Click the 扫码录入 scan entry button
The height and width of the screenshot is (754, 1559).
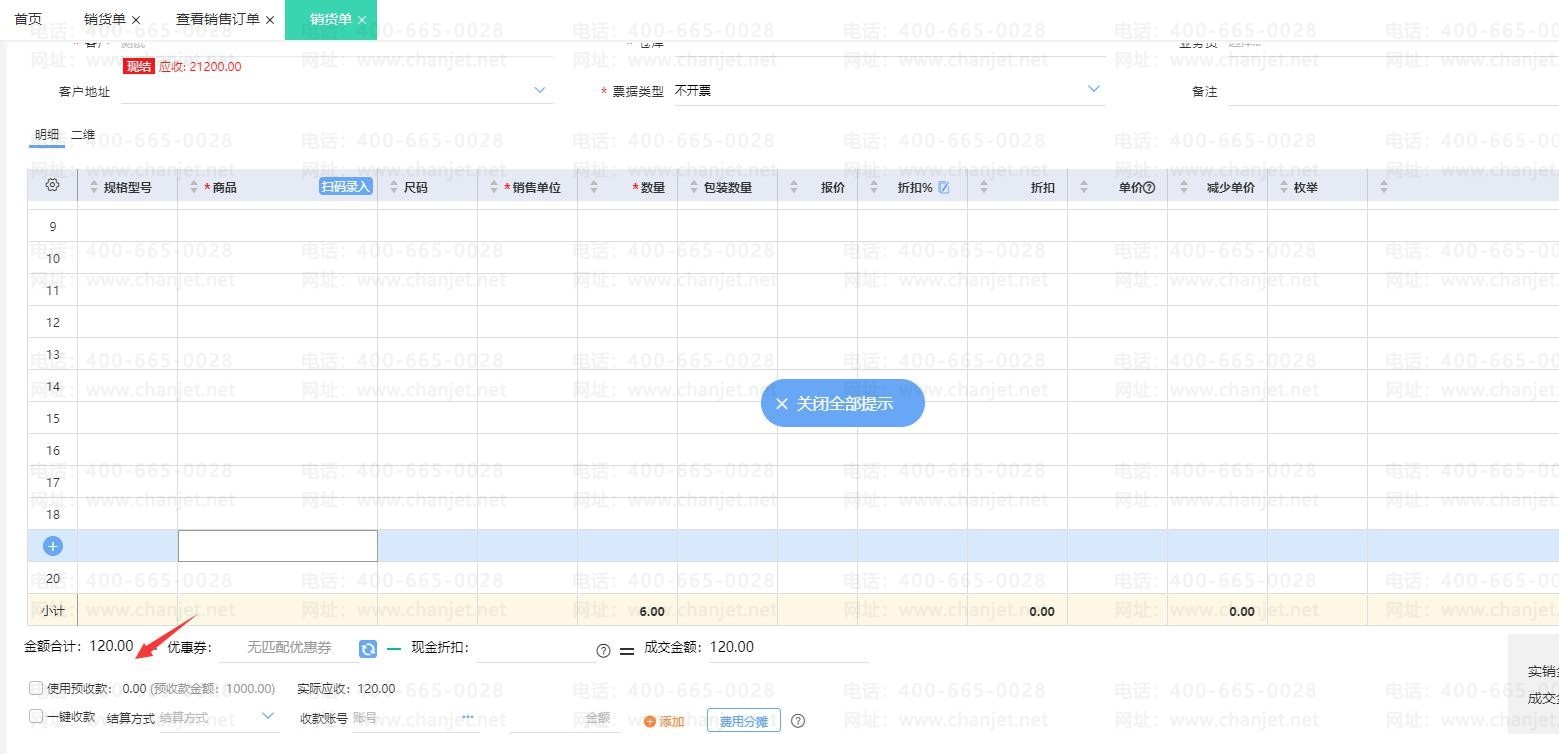pyautogui.click(x=346, y=187)
